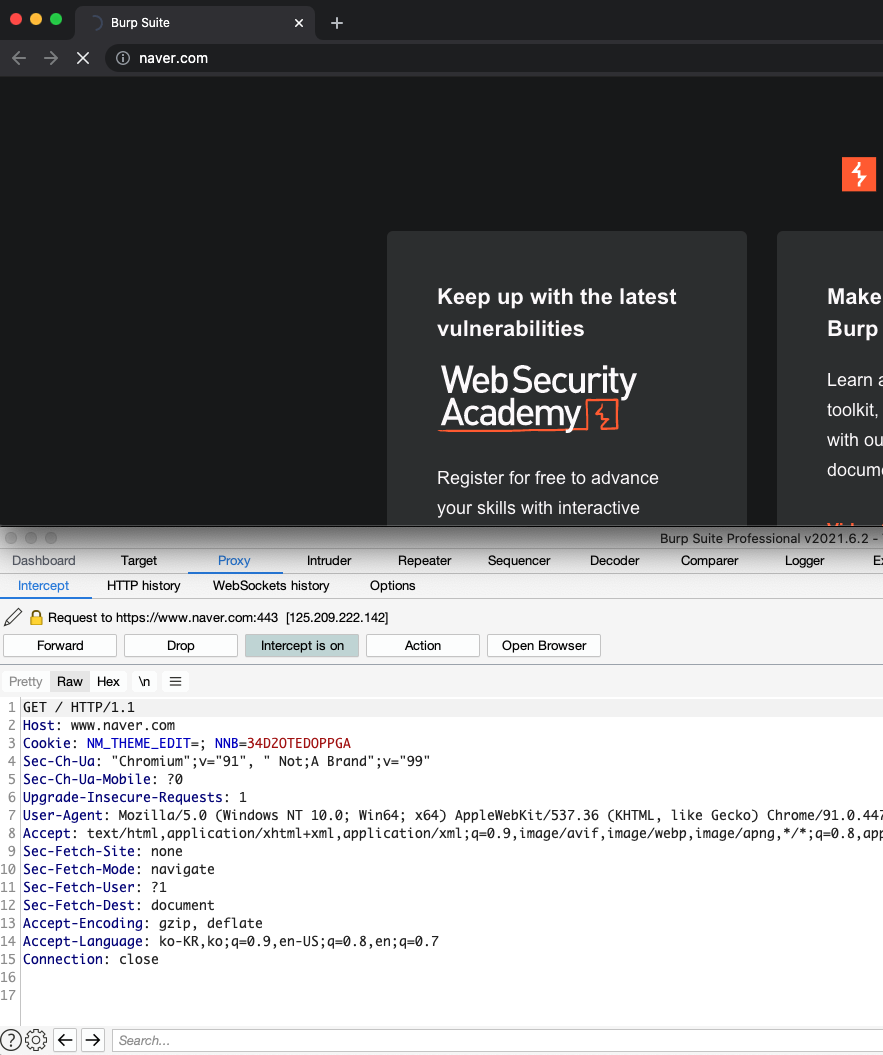Click the browser forward arrow
The width and height of the screenshot is (883, 1055).
pyautogui.click(x=51, y=59)
